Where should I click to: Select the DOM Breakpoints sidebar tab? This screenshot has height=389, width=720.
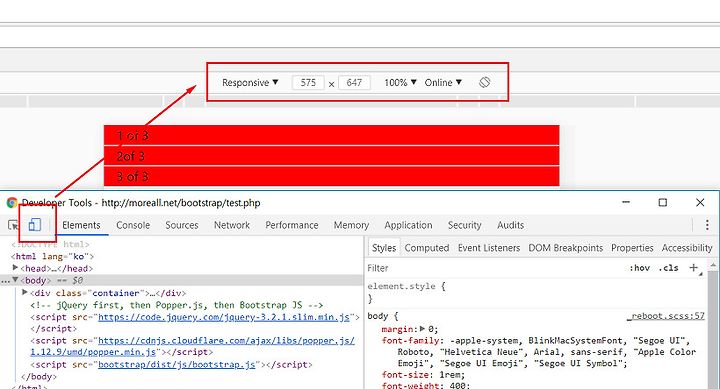pyautogui.click(x=565, y=248)
